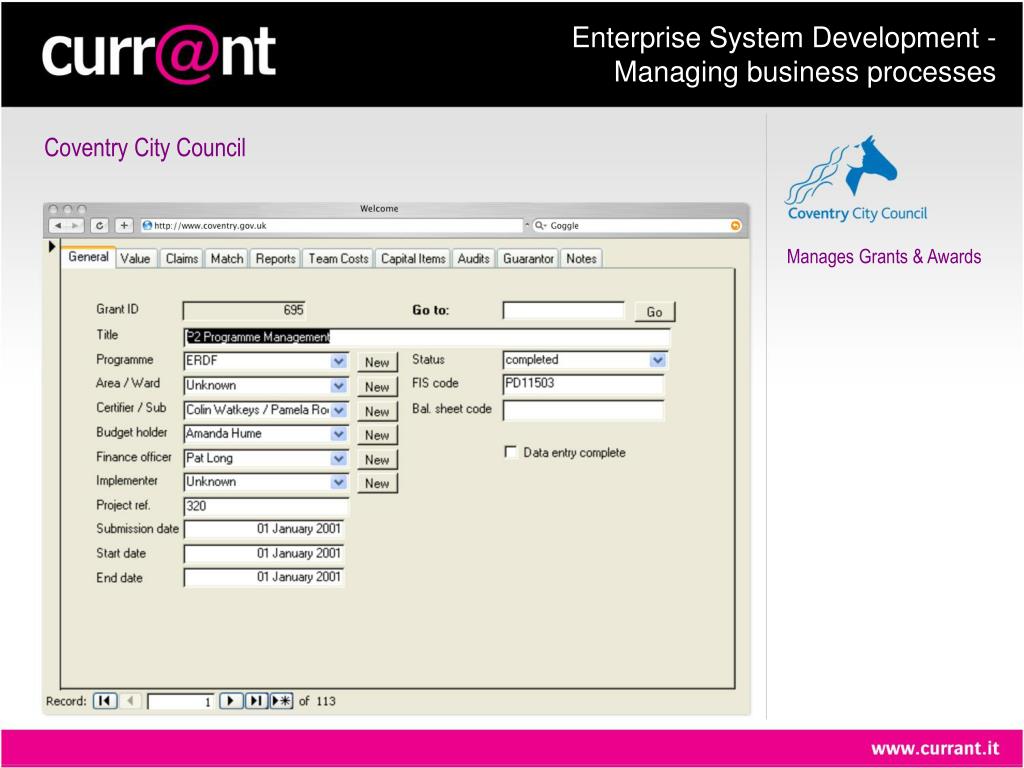This screenshot has height=768, width=1024.
Task: Click the globe icon in address bar
Action: [x=147, y=225]
